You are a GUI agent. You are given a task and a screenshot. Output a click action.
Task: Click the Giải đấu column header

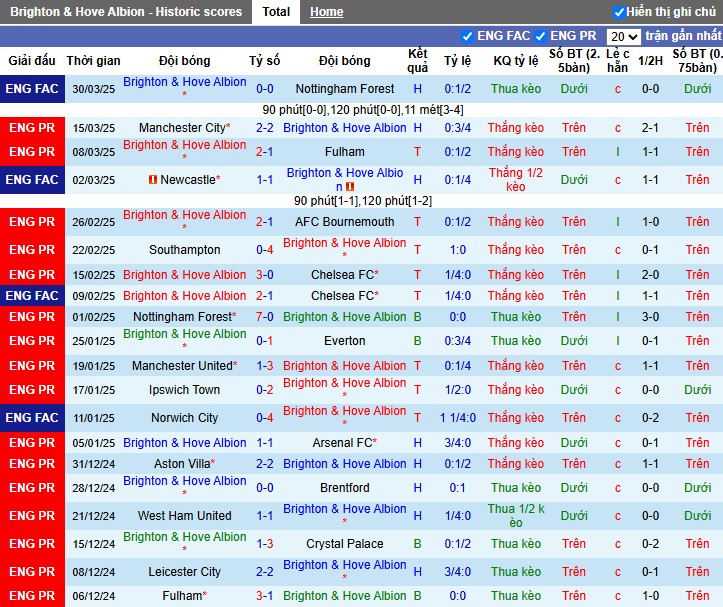click(x=32, y=60)
